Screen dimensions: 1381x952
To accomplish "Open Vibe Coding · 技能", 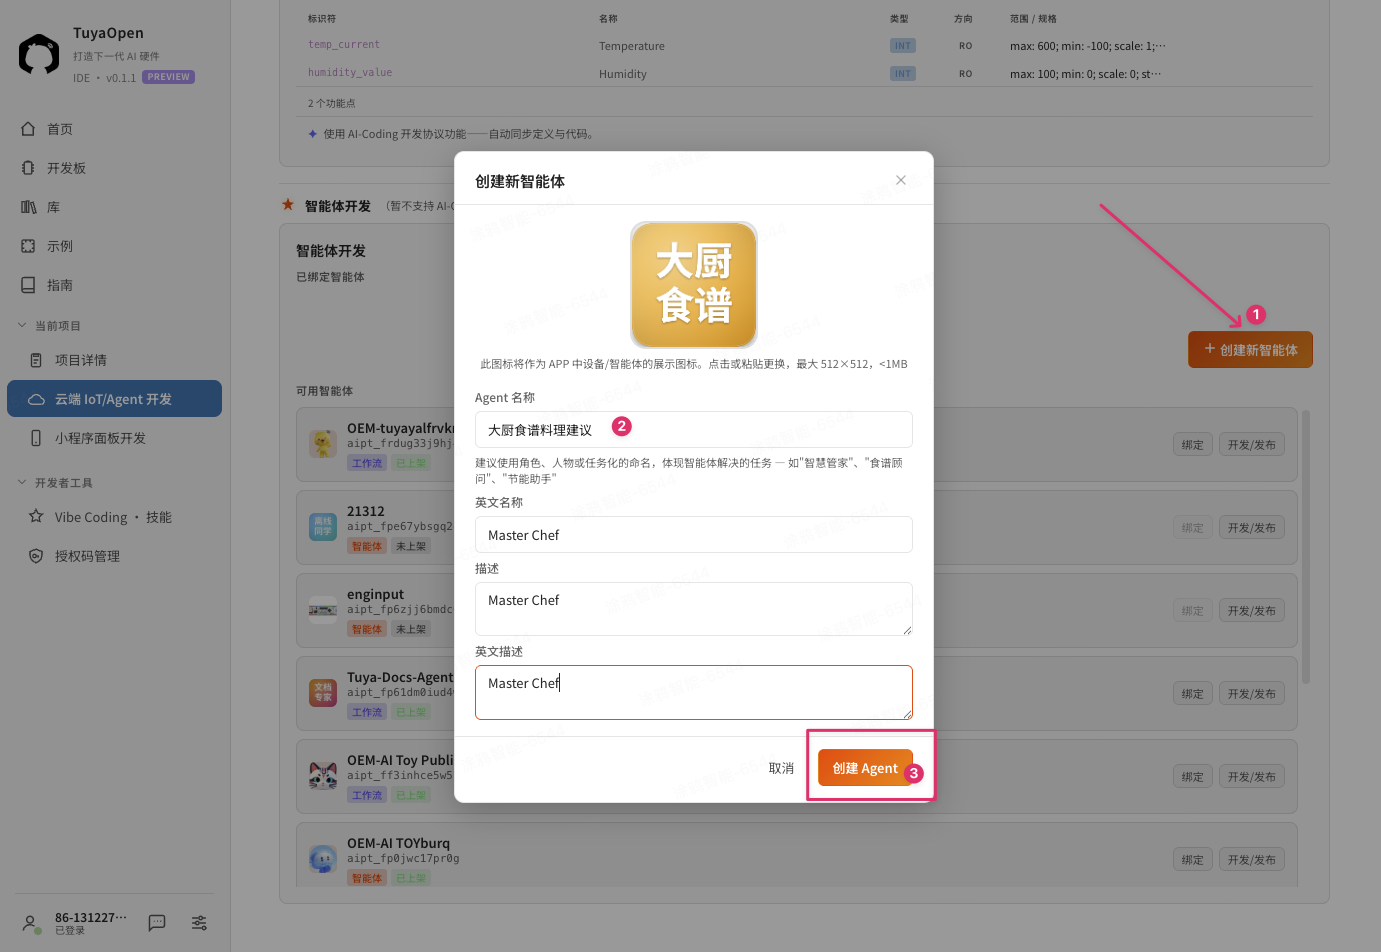I will click(114, 517).
